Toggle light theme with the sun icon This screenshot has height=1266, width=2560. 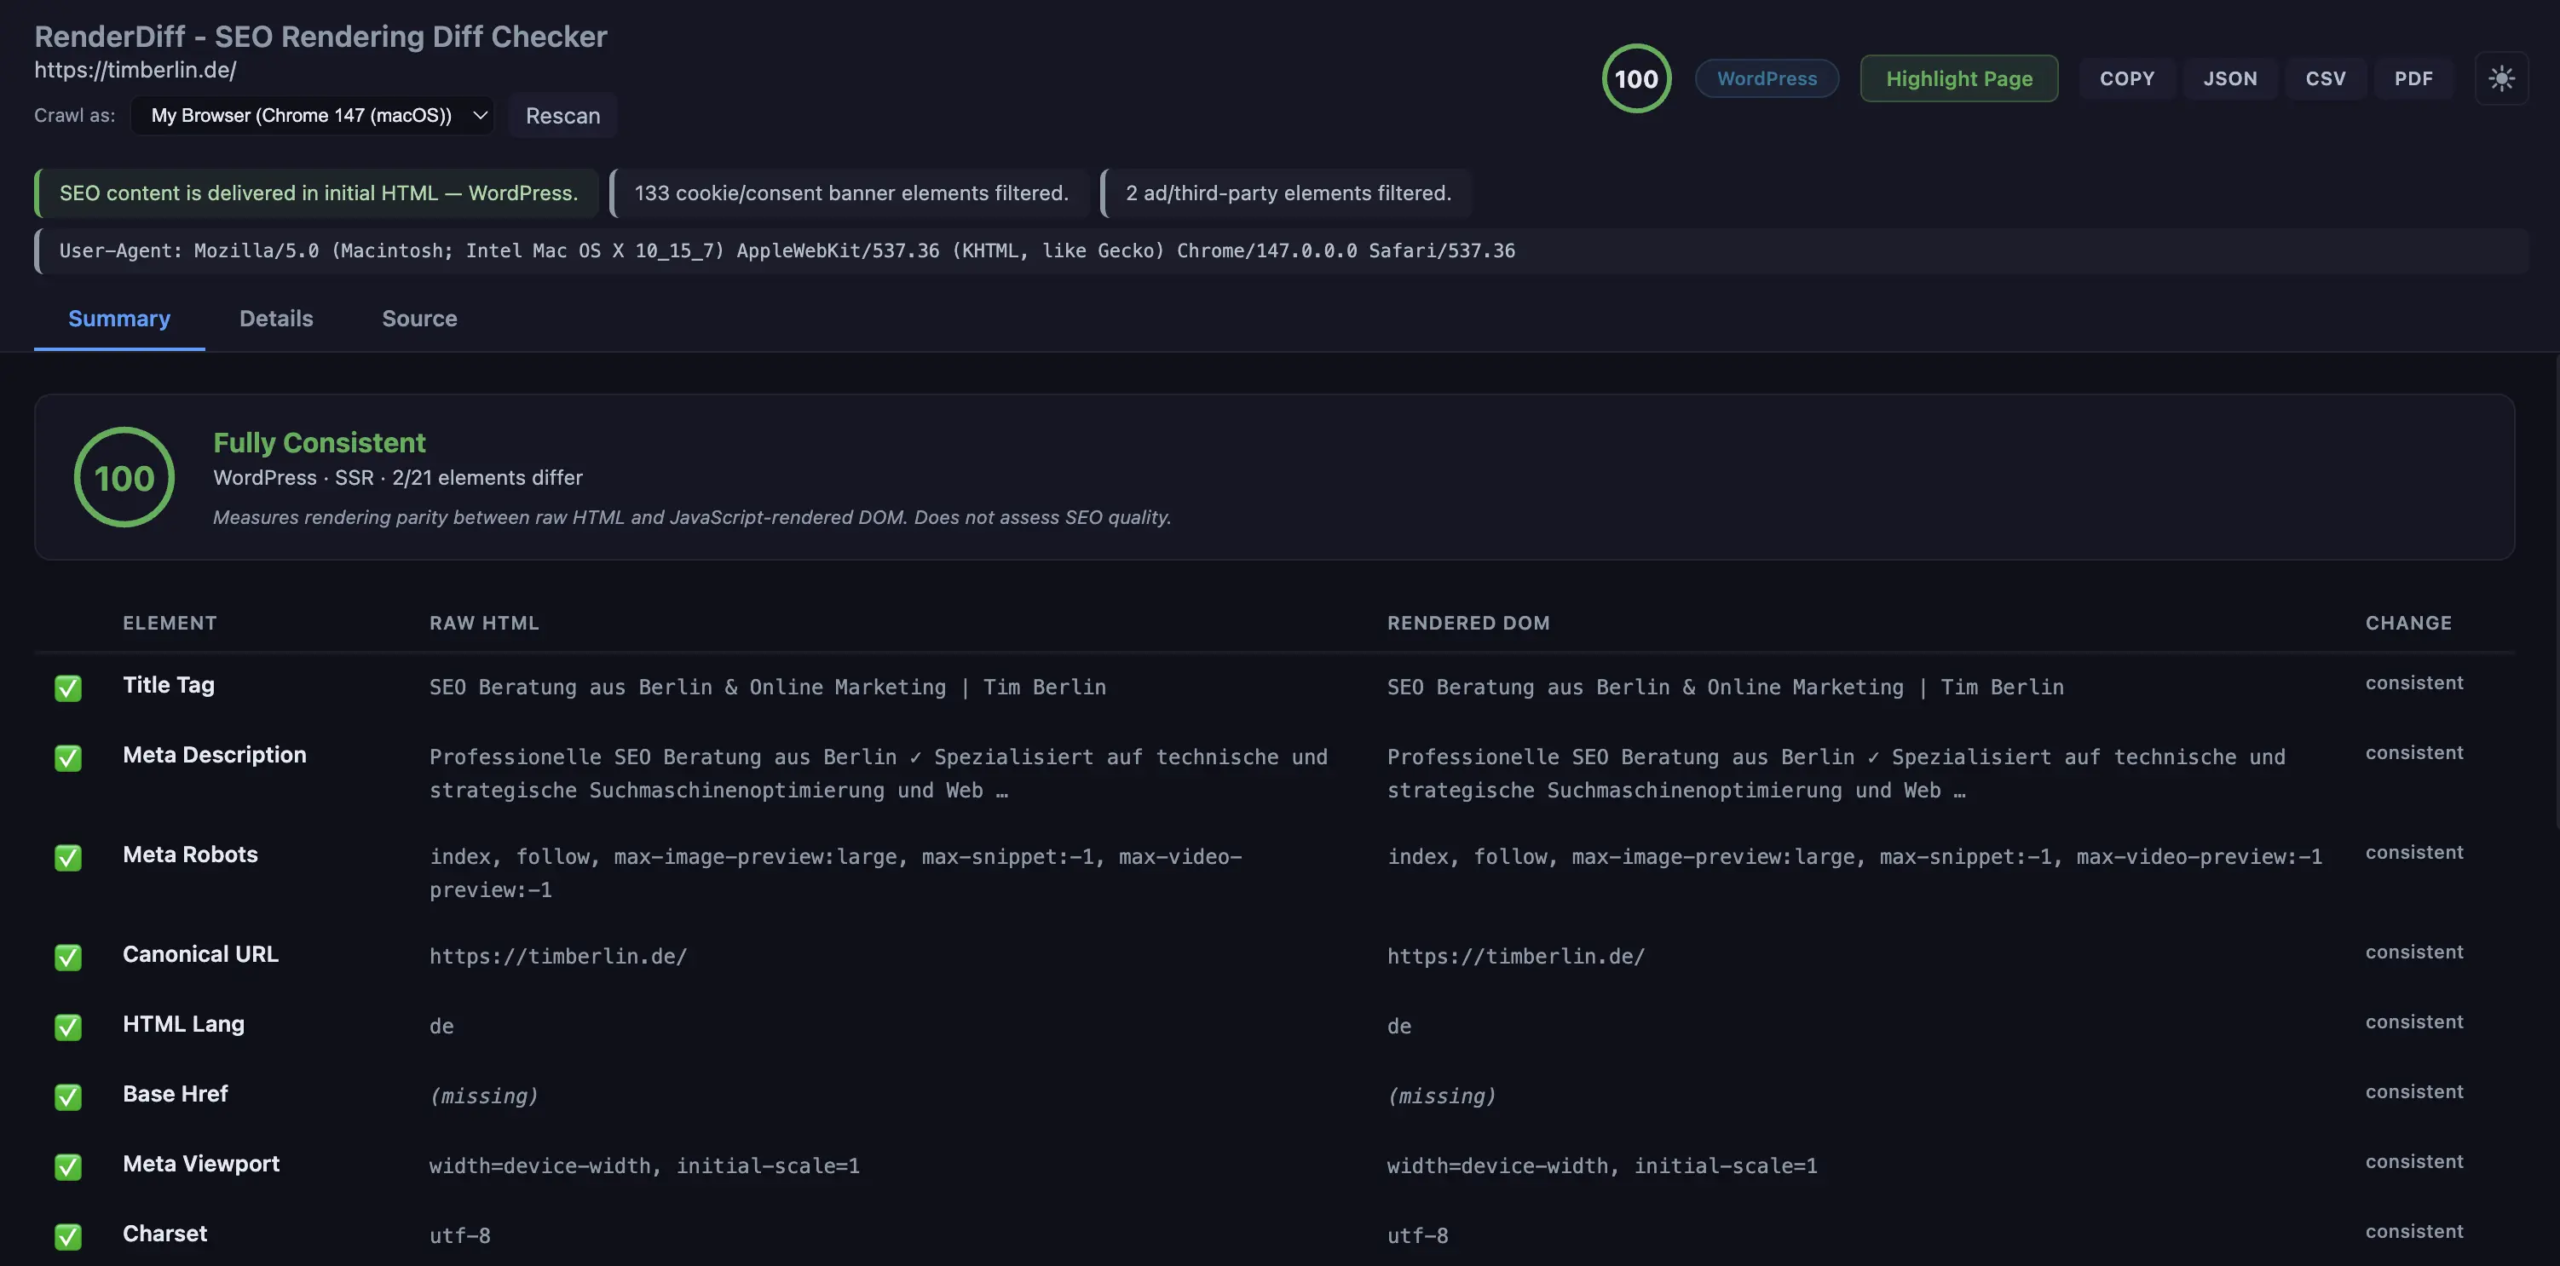pyautogui.click(x=2501, y=78)
